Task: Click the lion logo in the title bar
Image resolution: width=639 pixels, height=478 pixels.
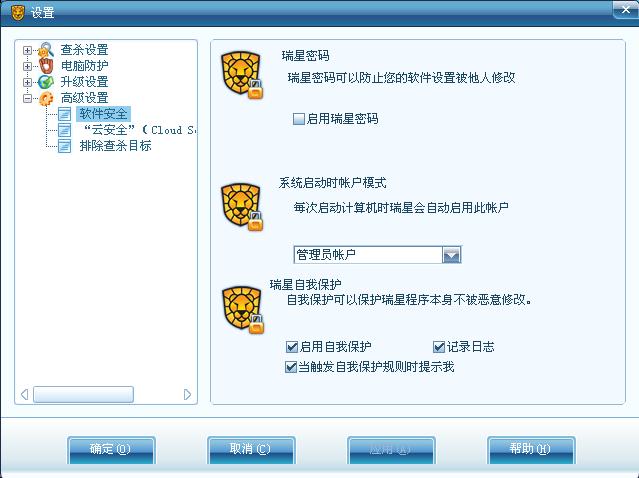Action: (17, 12)
